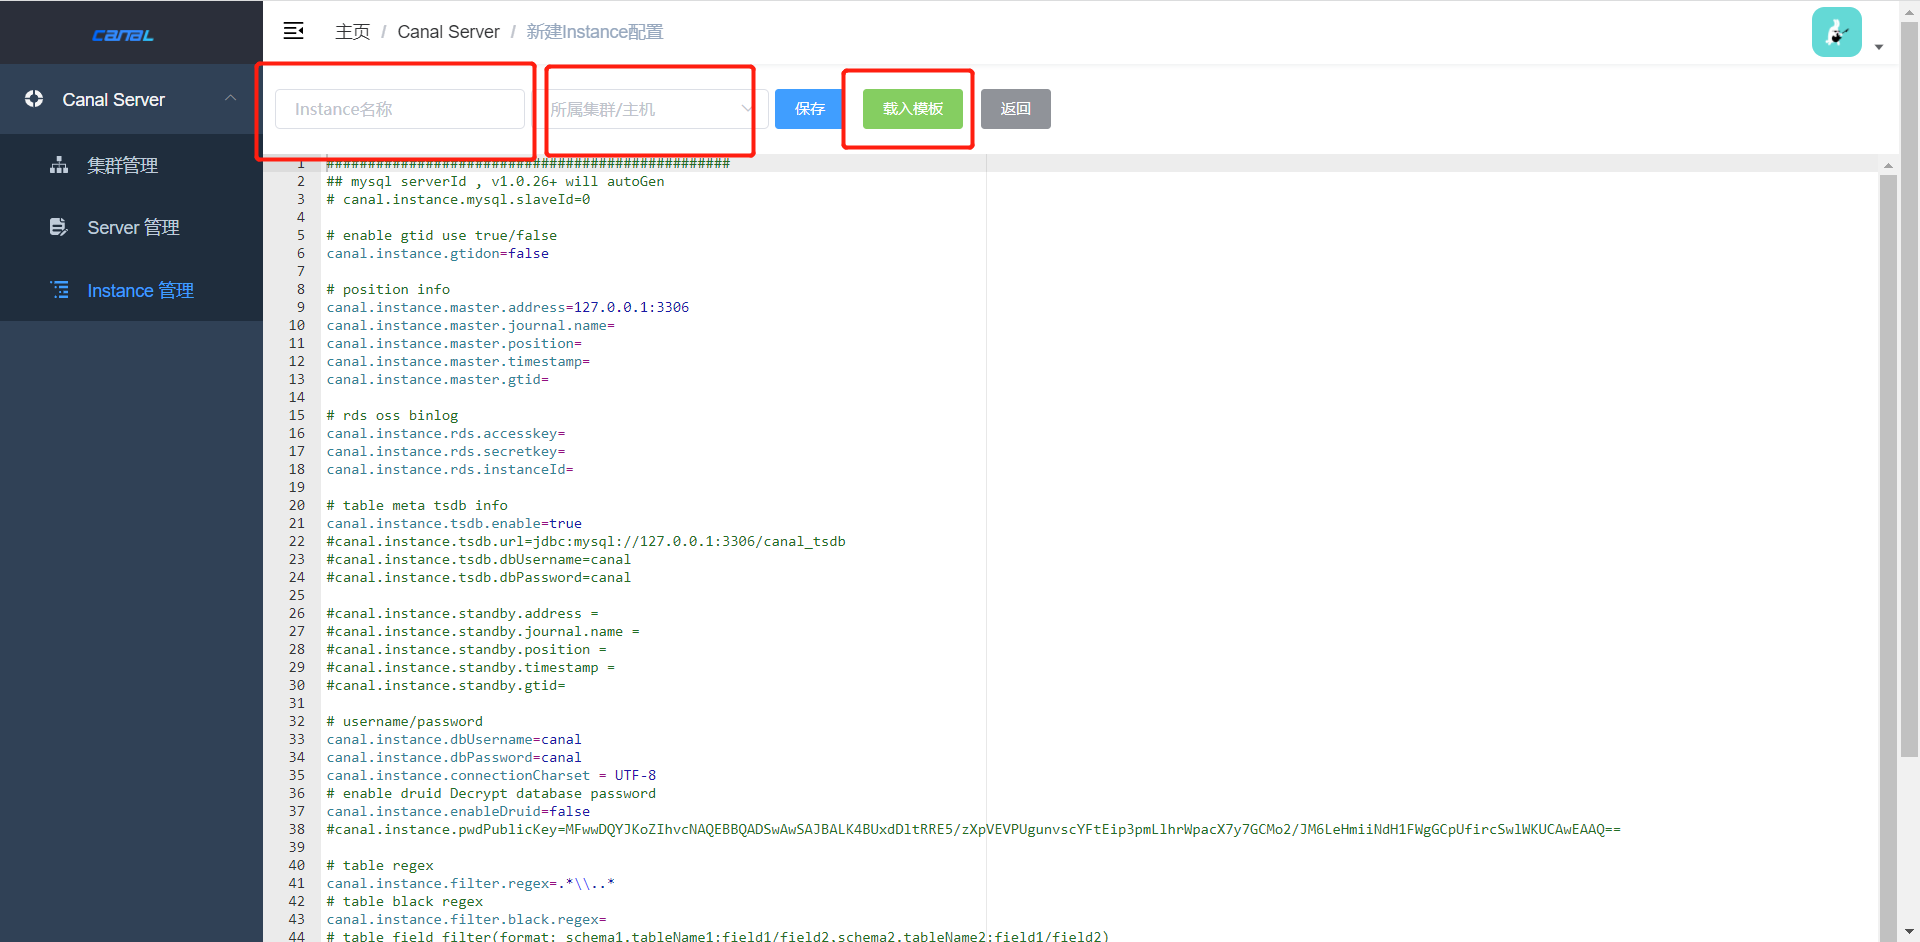Click the pwdPublicKey line

[x=973, y=829]
